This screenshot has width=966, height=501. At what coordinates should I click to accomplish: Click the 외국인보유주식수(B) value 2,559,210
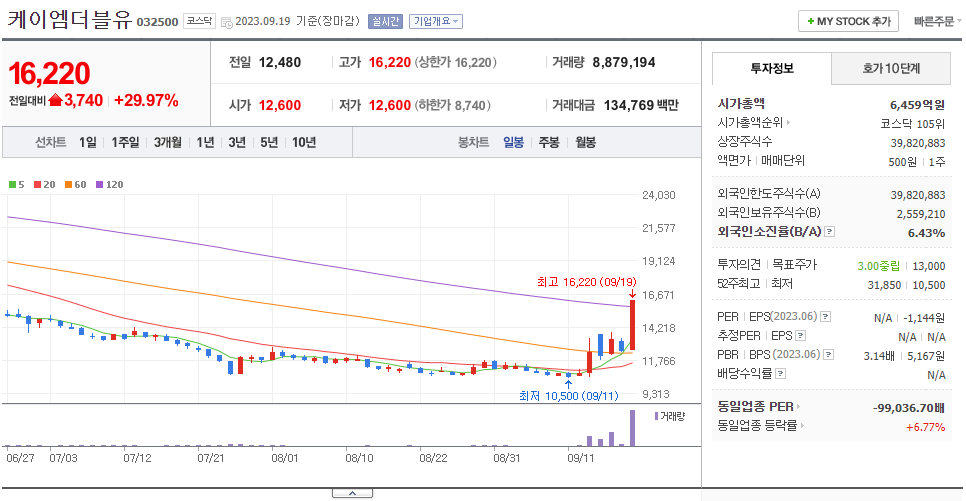coord(920,214)
